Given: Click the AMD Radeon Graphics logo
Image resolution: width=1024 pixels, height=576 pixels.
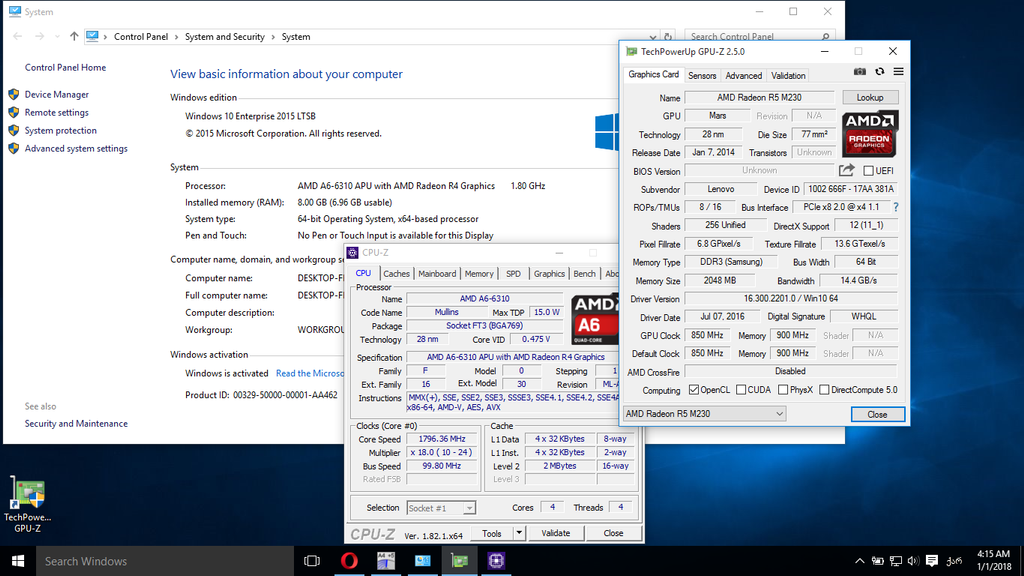Looking at the screenshot, I should [869, 133].
